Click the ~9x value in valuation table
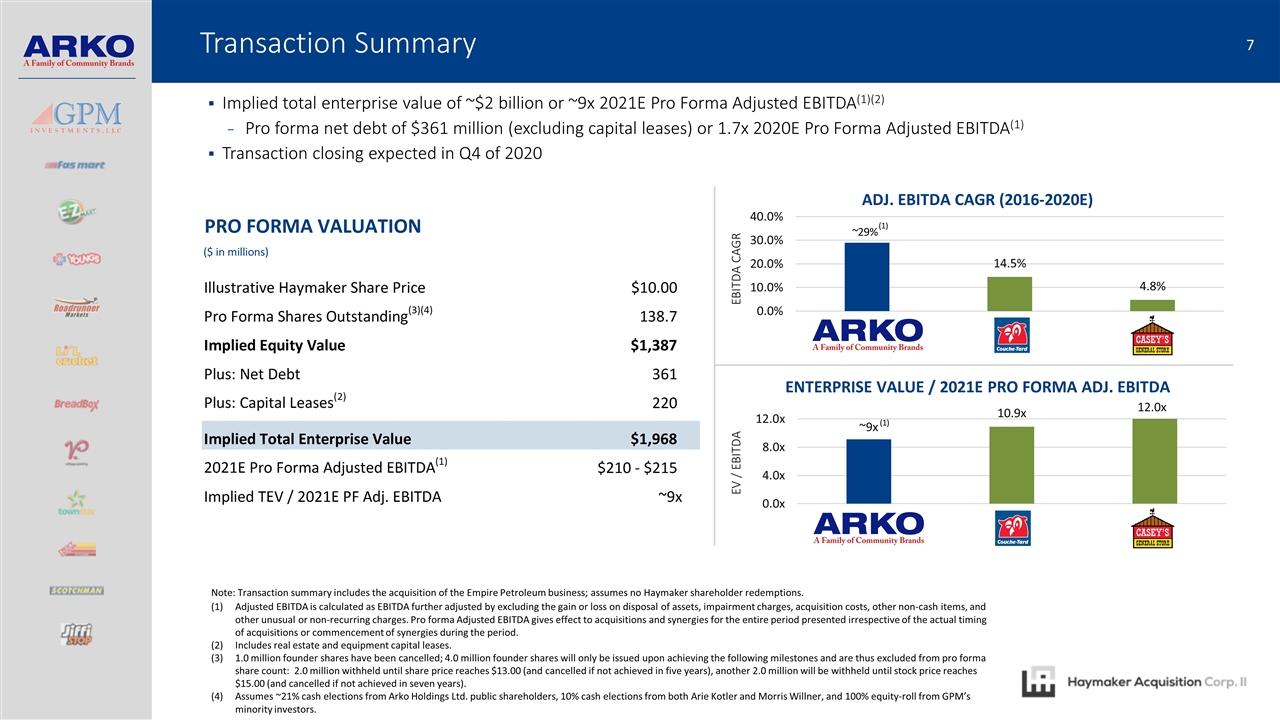 pos(670,496)
